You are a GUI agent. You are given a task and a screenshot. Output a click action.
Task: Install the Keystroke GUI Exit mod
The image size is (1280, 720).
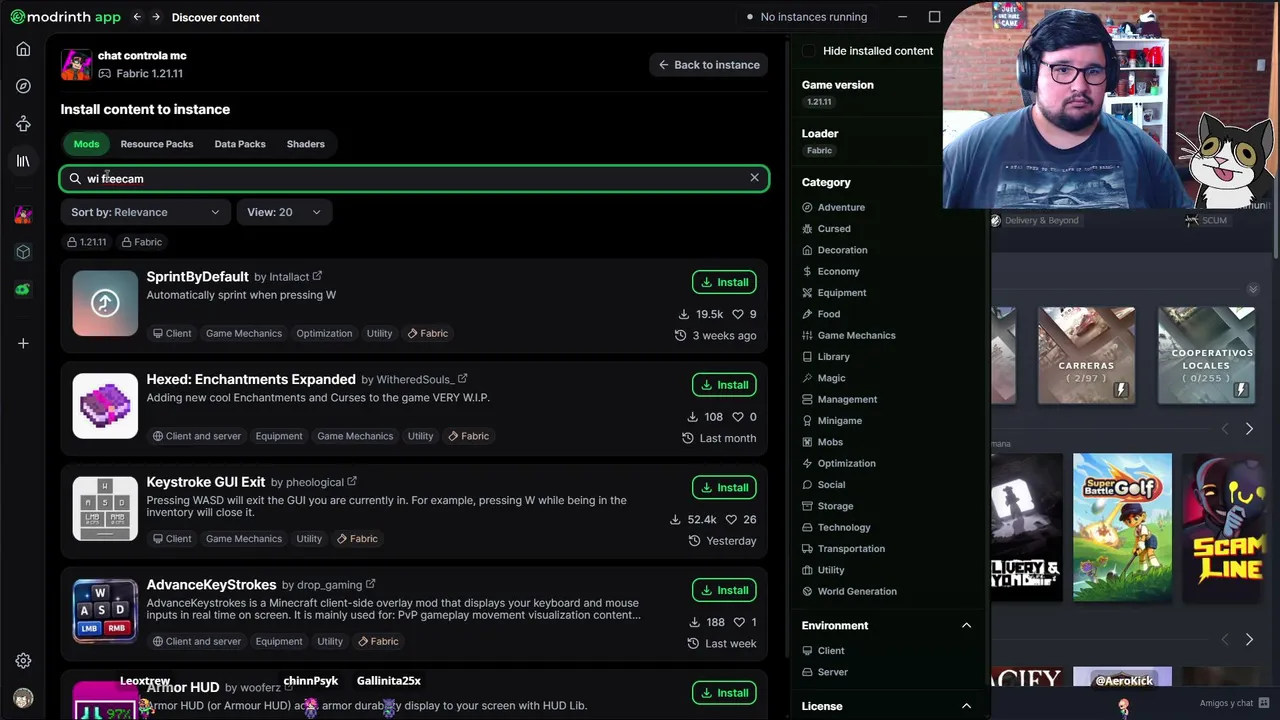(x=724, y=487)
